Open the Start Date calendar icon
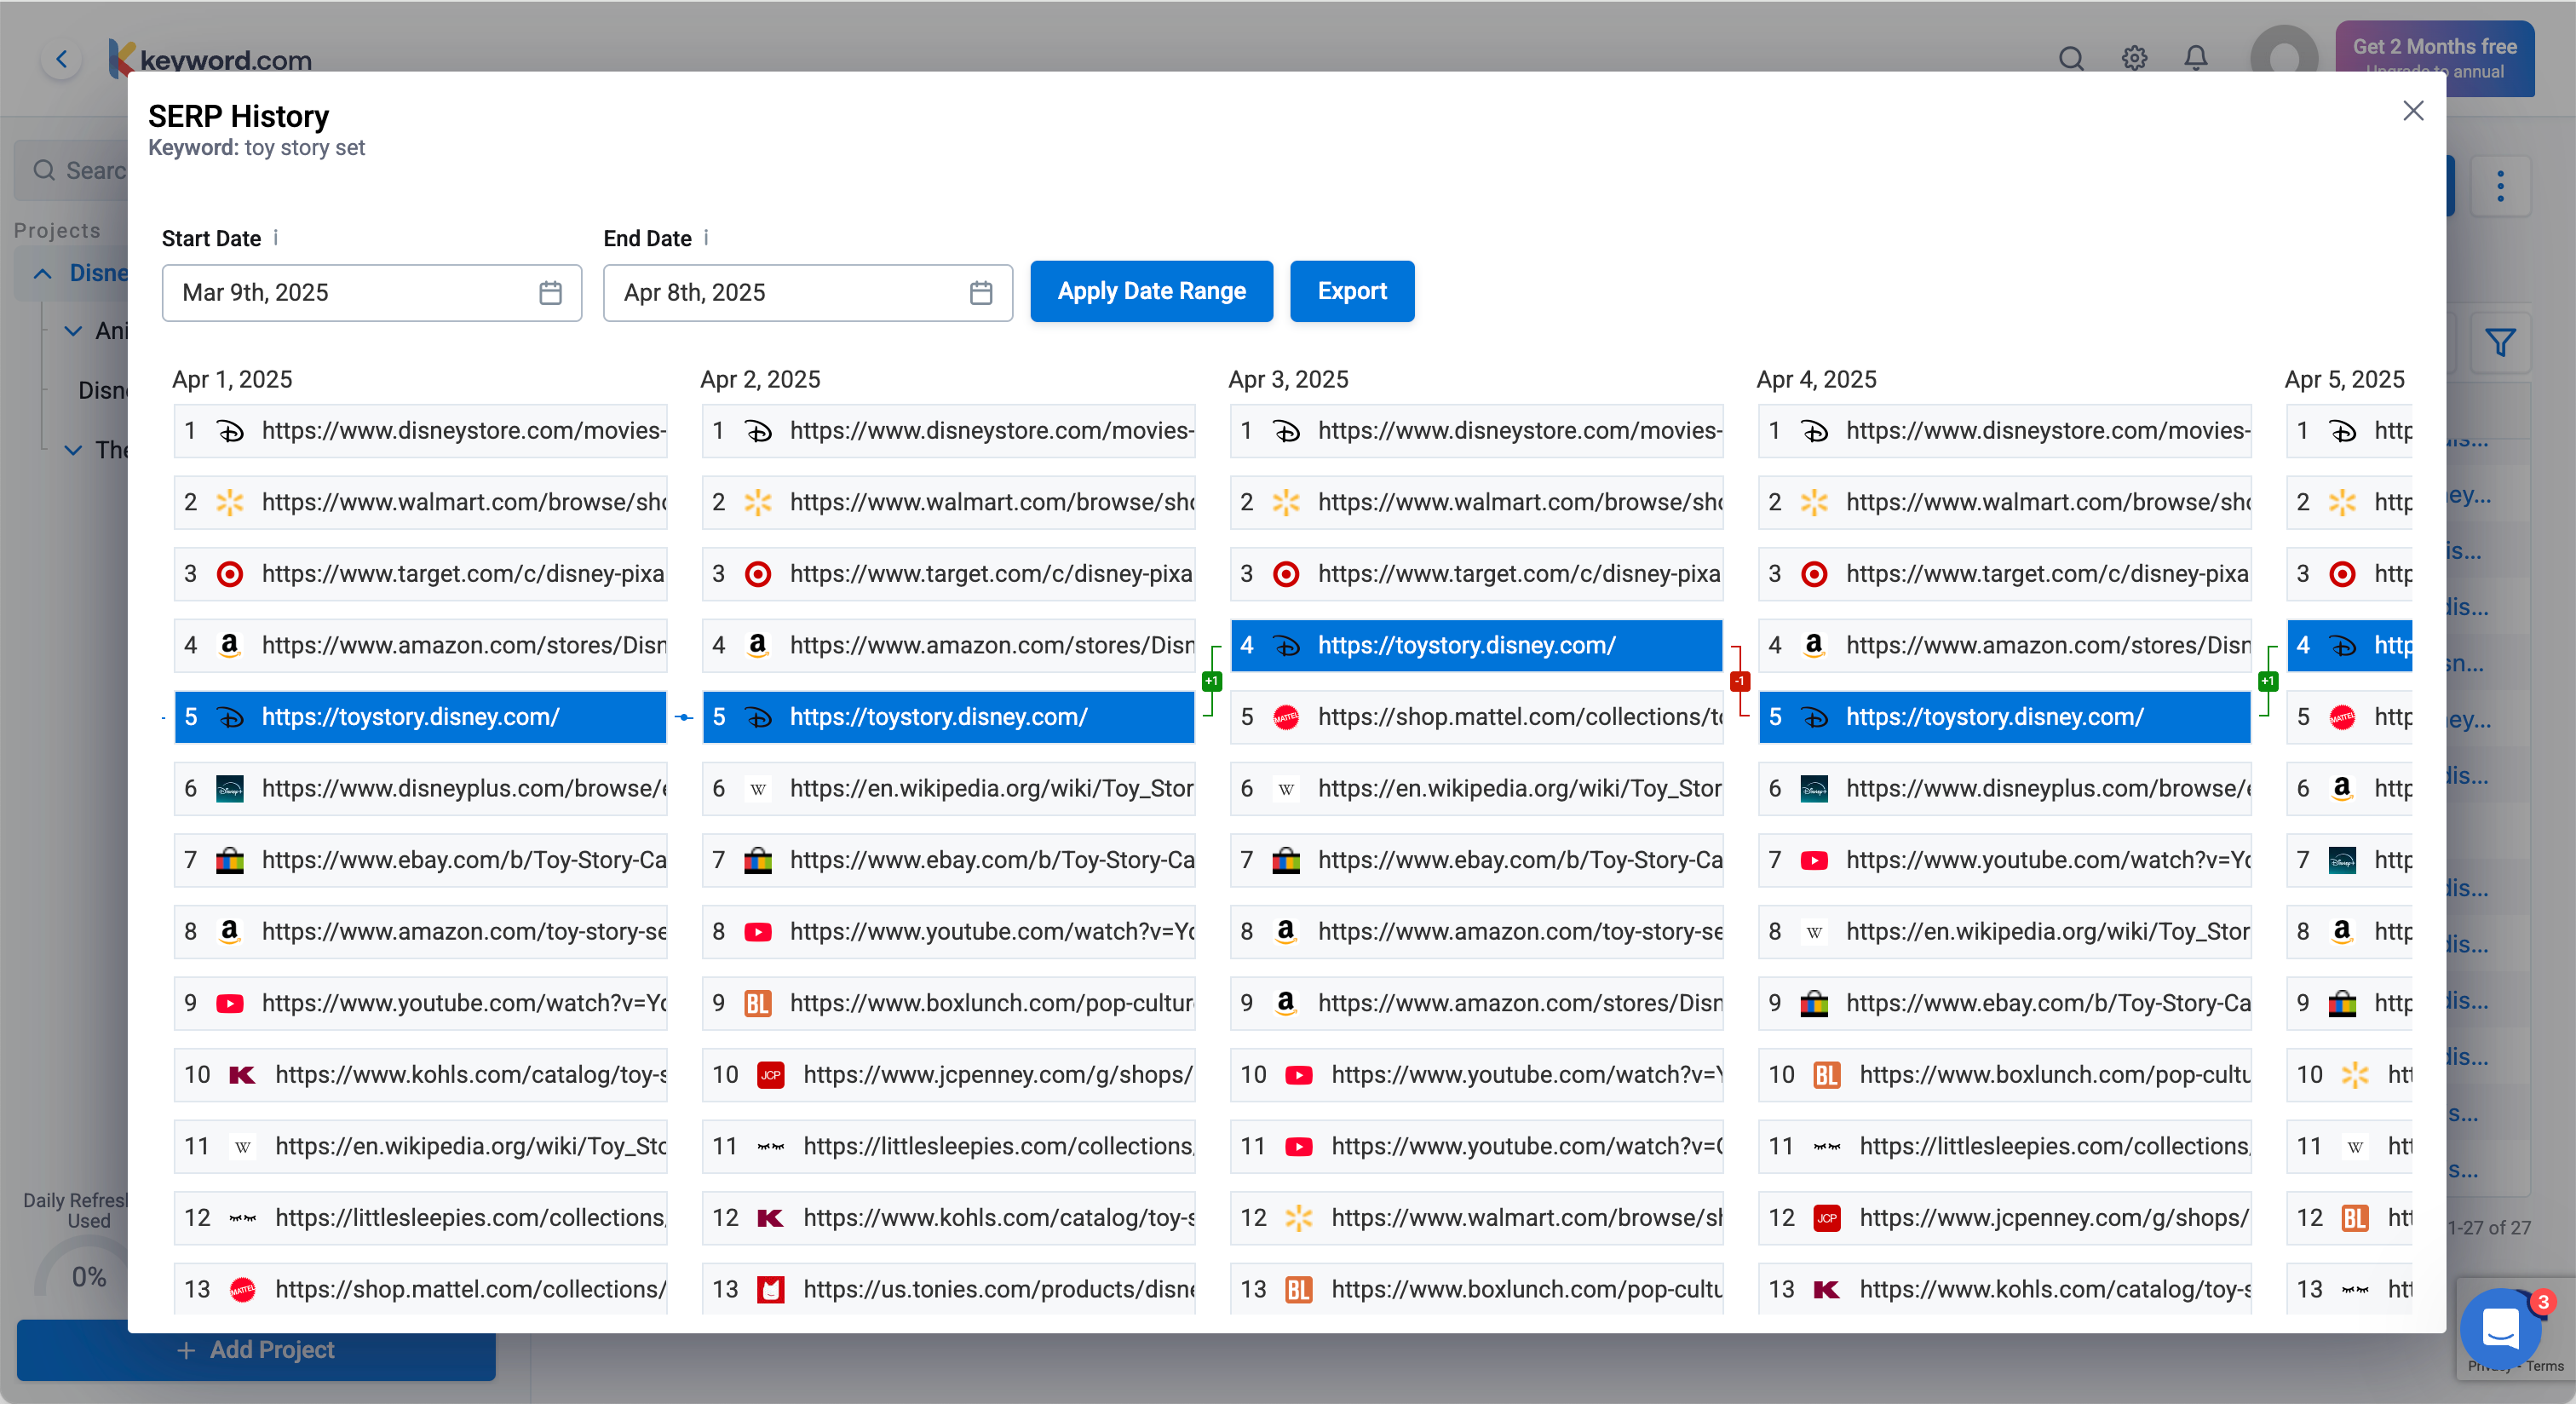 550,293
